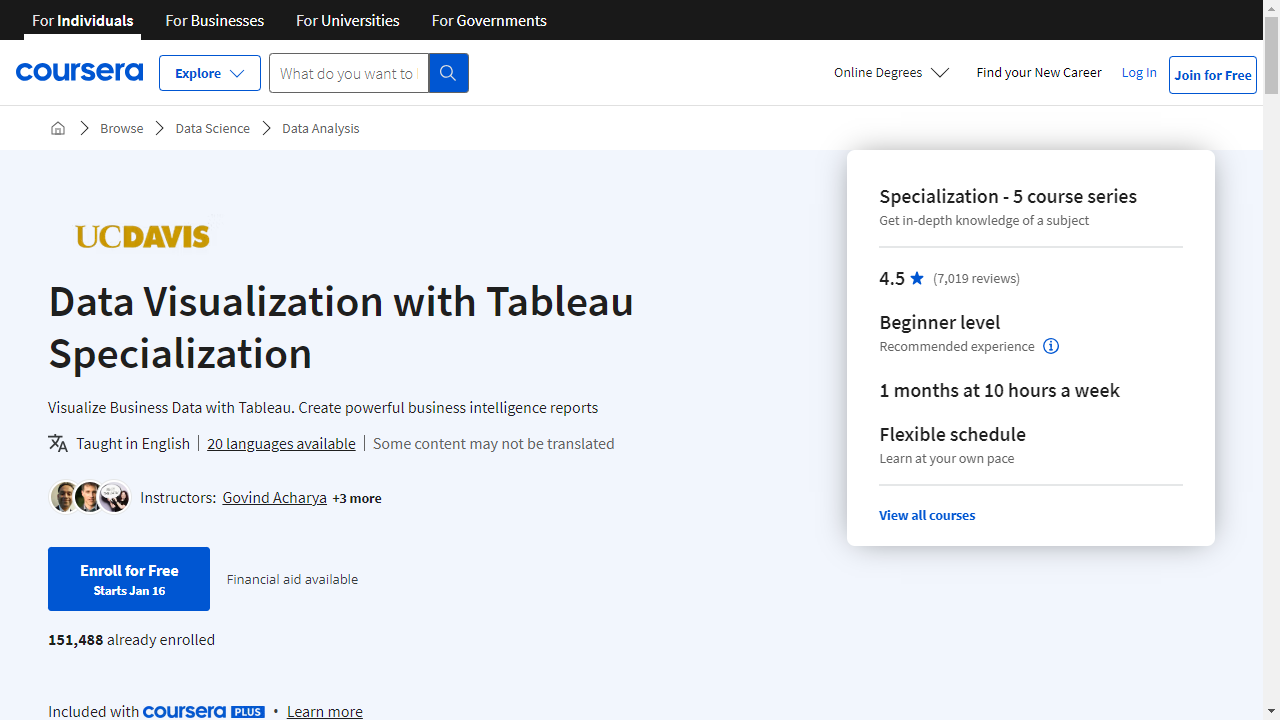Open Govind Acharya's instructor profile
The image size is (1280, 720).
click(275, 497)
